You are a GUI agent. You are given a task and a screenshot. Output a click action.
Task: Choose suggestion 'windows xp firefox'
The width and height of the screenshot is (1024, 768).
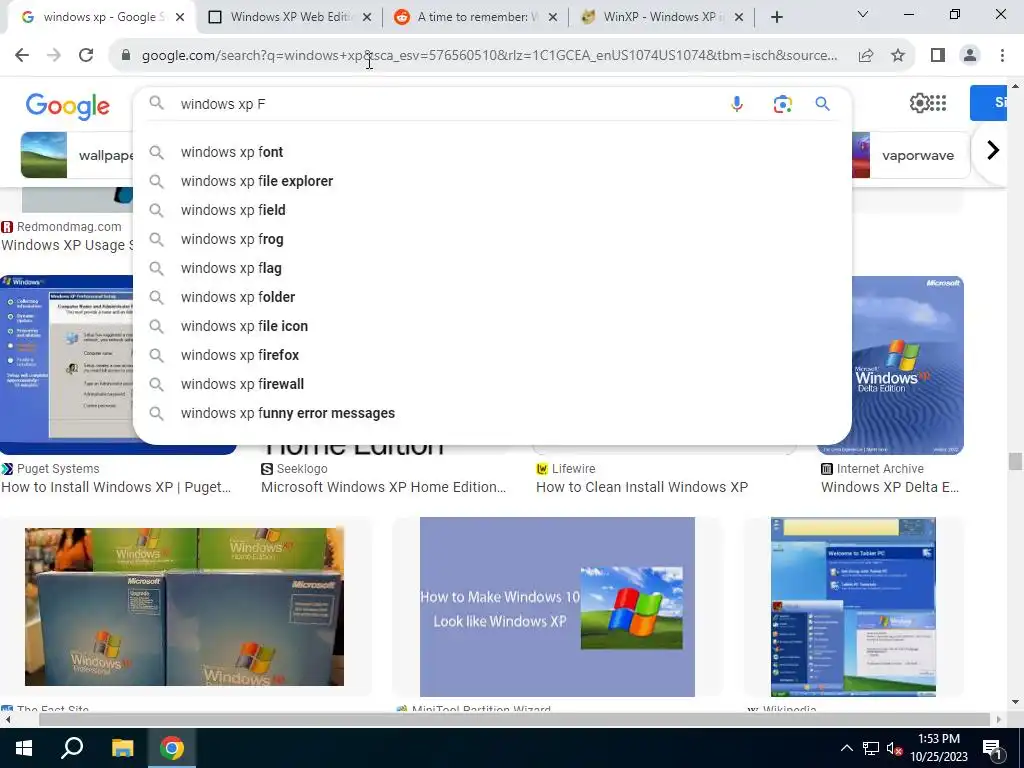(492, 355)
